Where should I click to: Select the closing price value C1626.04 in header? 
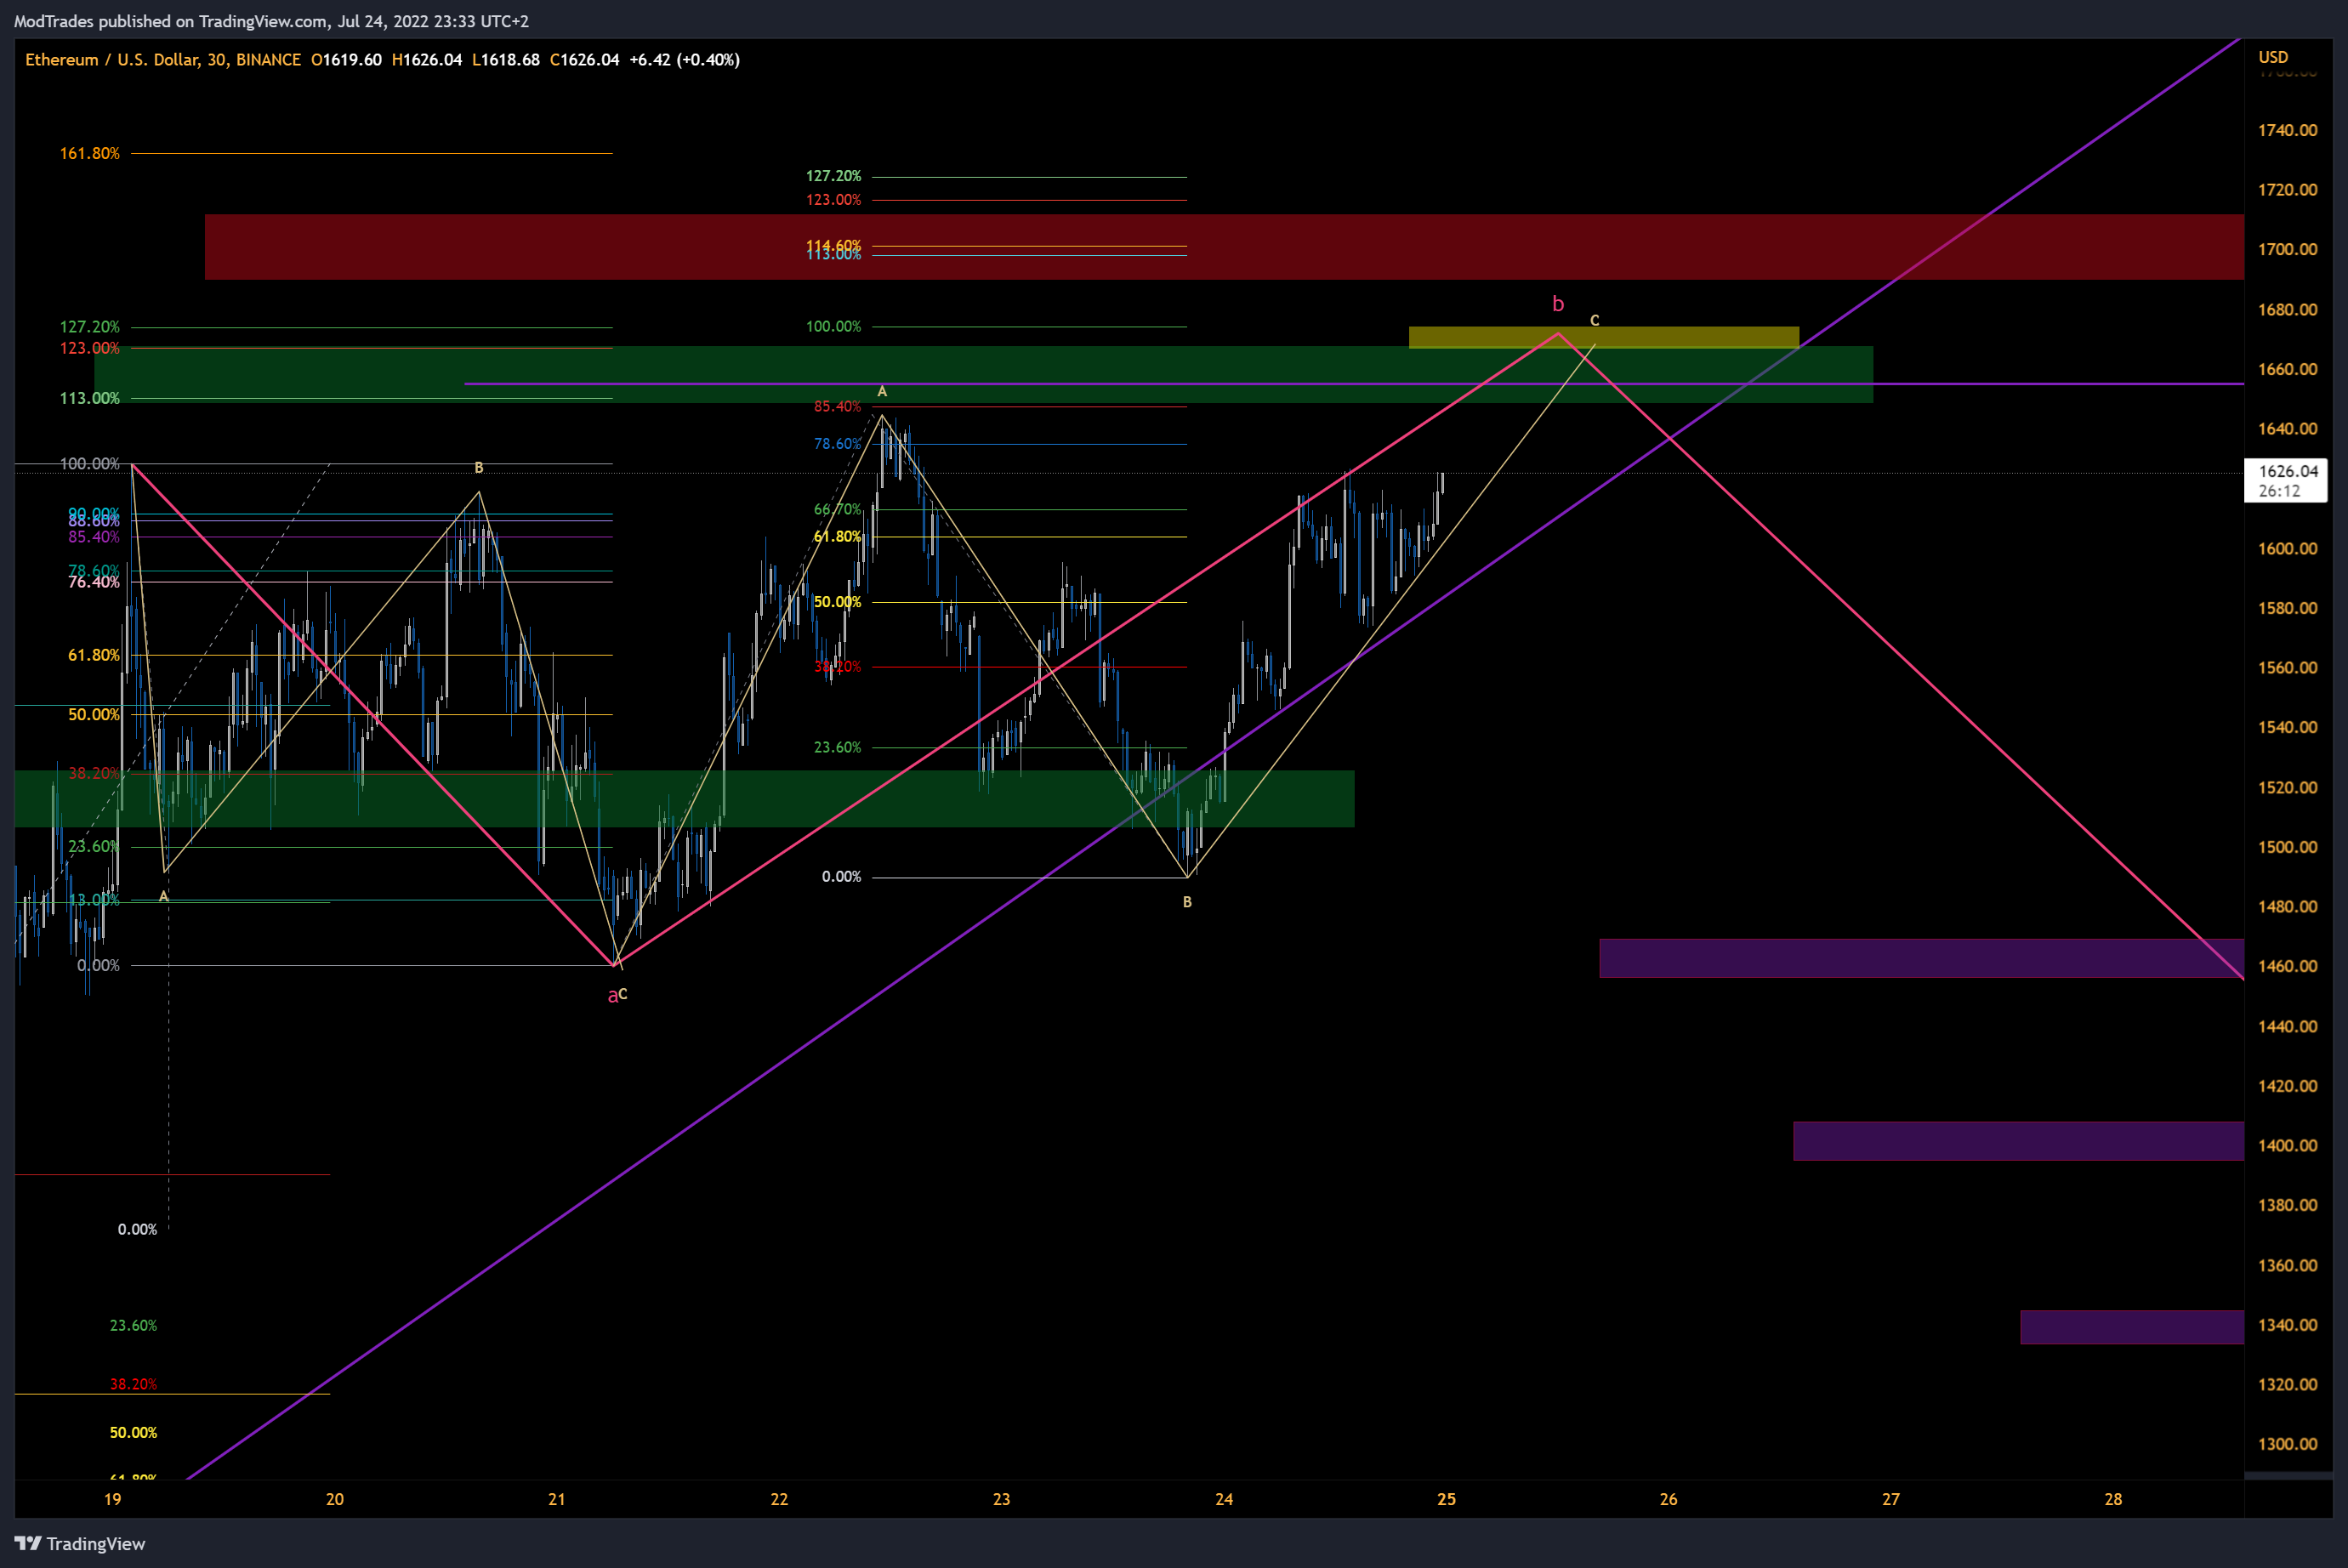click(x=584, y=60)
